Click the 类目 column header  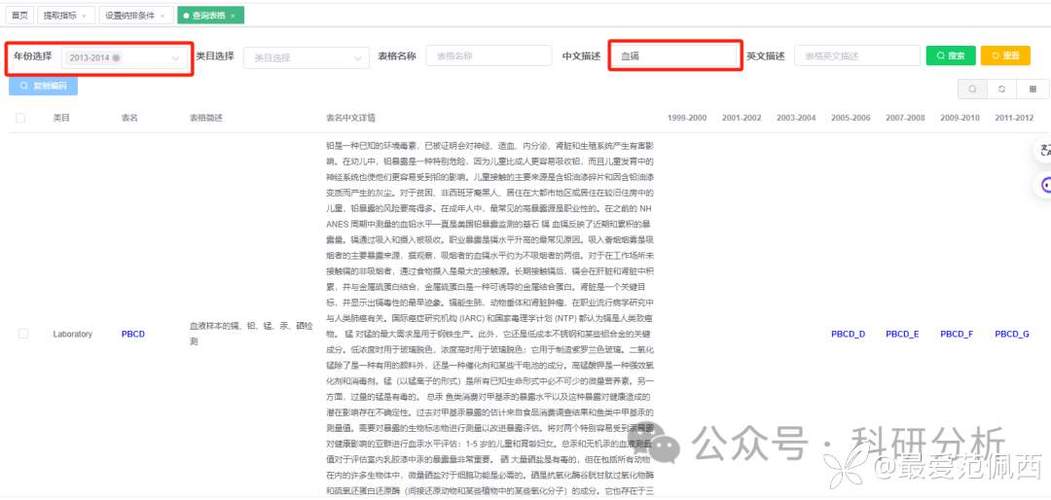(x=62, y=118)
